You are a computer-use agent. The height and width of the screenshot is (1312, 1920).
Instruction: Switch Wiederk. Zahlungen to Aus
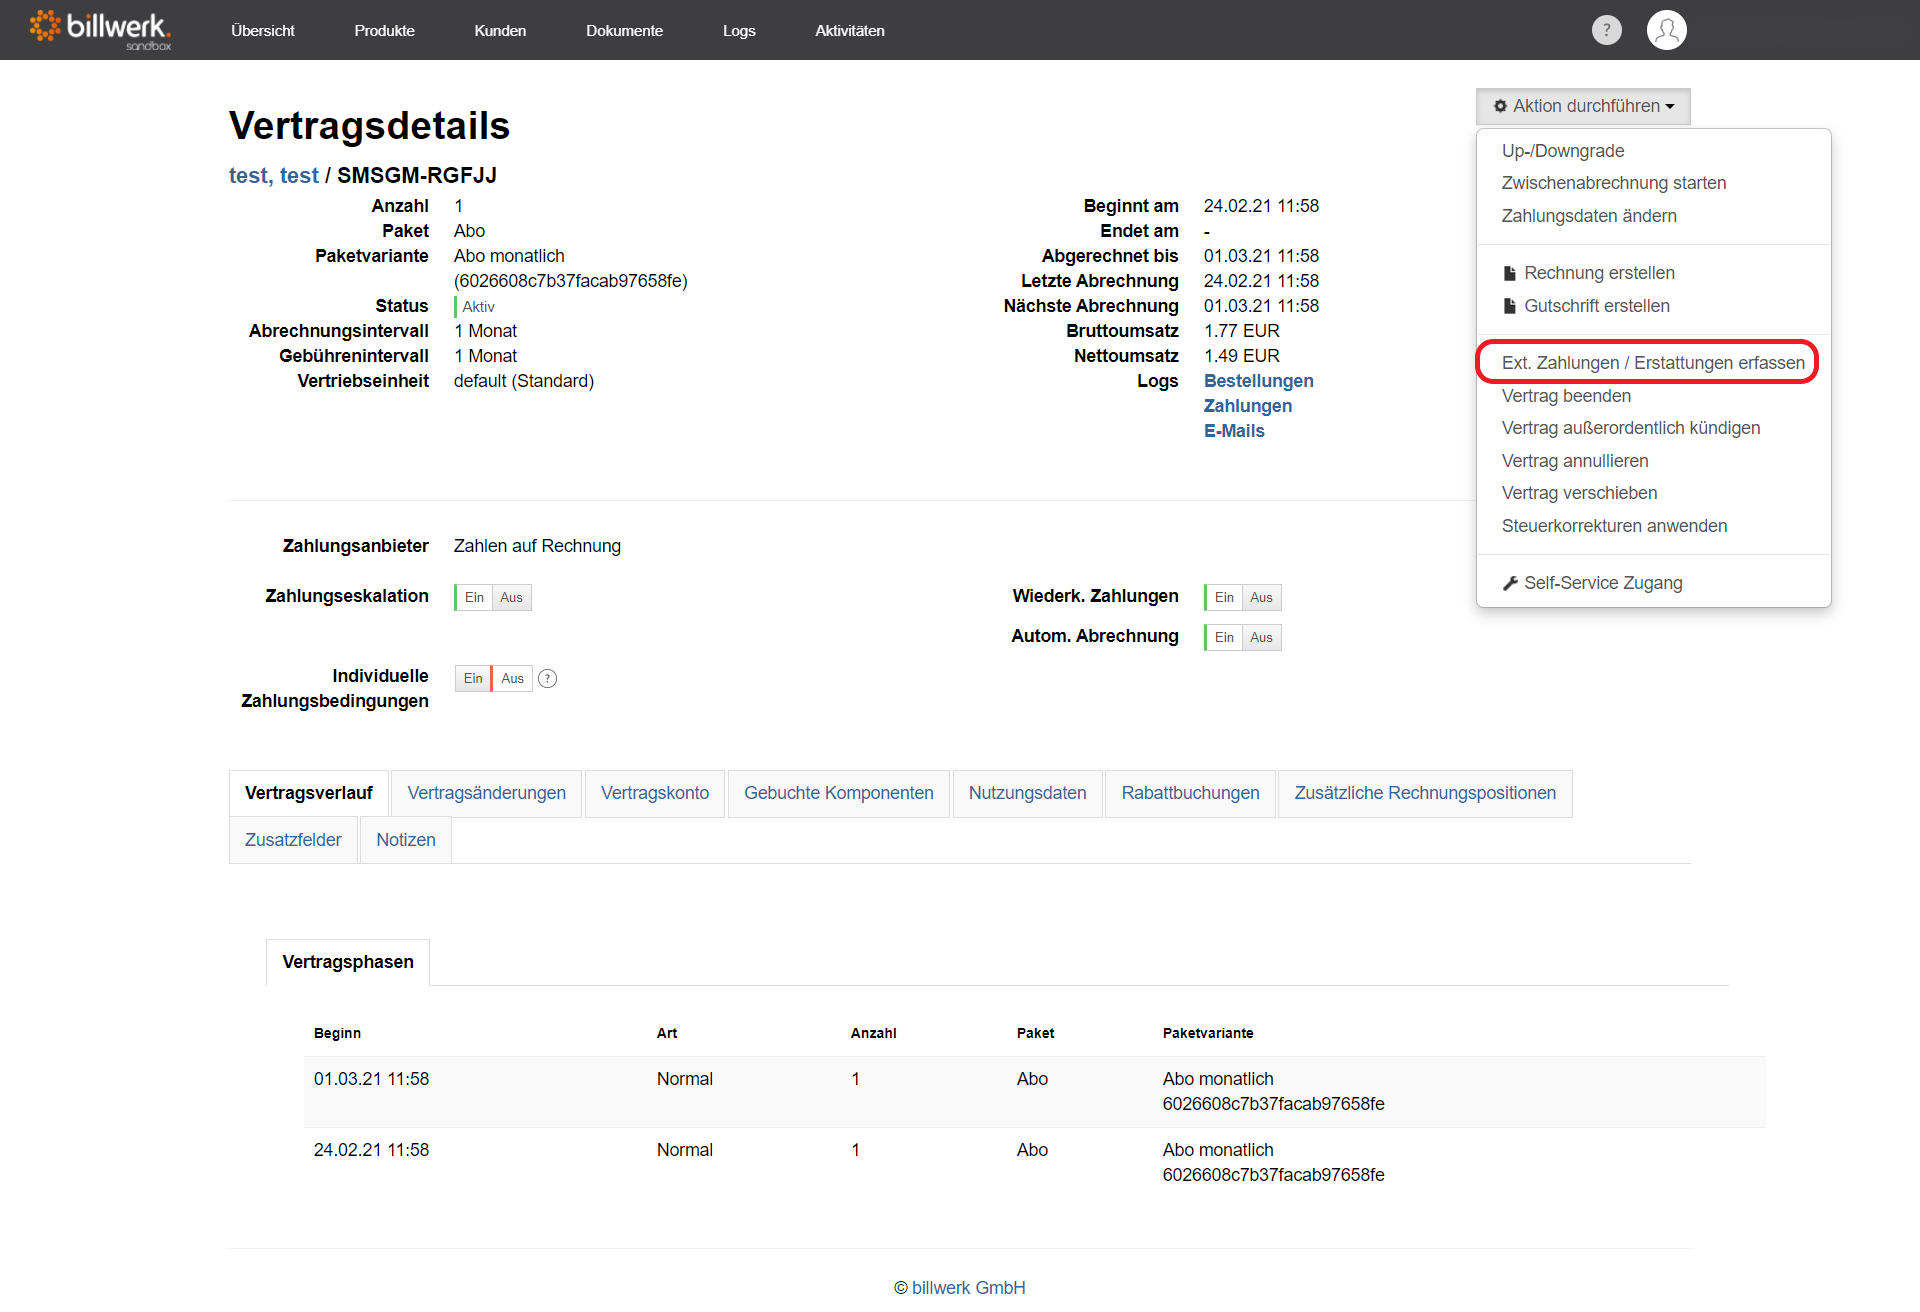pyautogui.click(x=1261, y=597)
